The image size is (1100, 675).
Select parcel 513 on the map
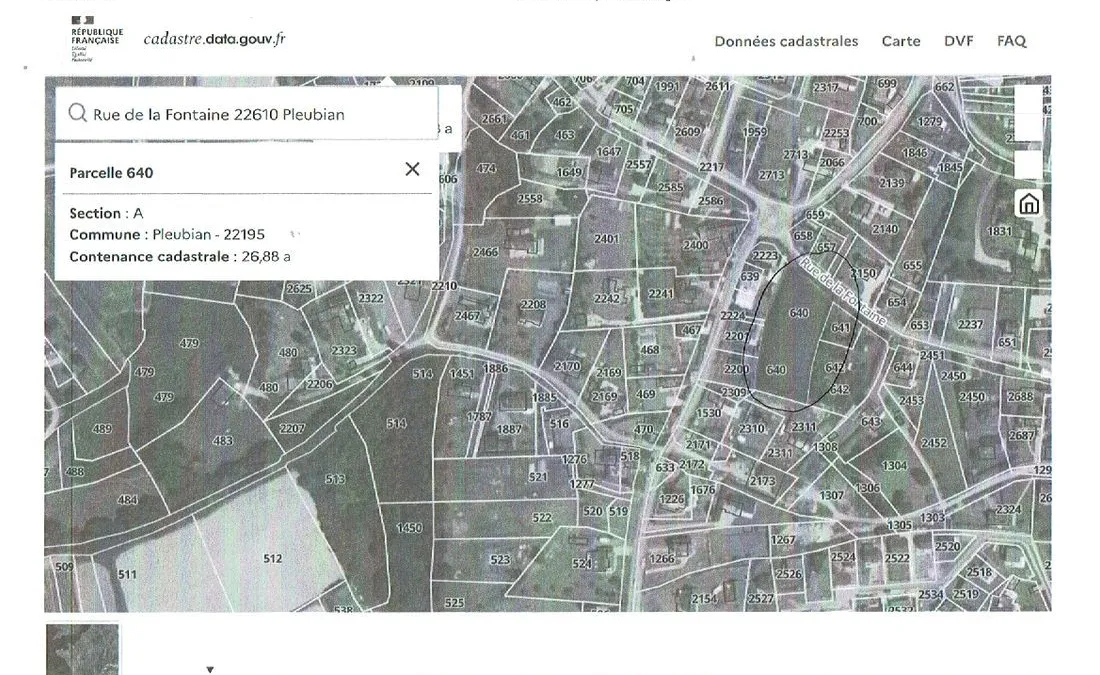tap(335, 479)
